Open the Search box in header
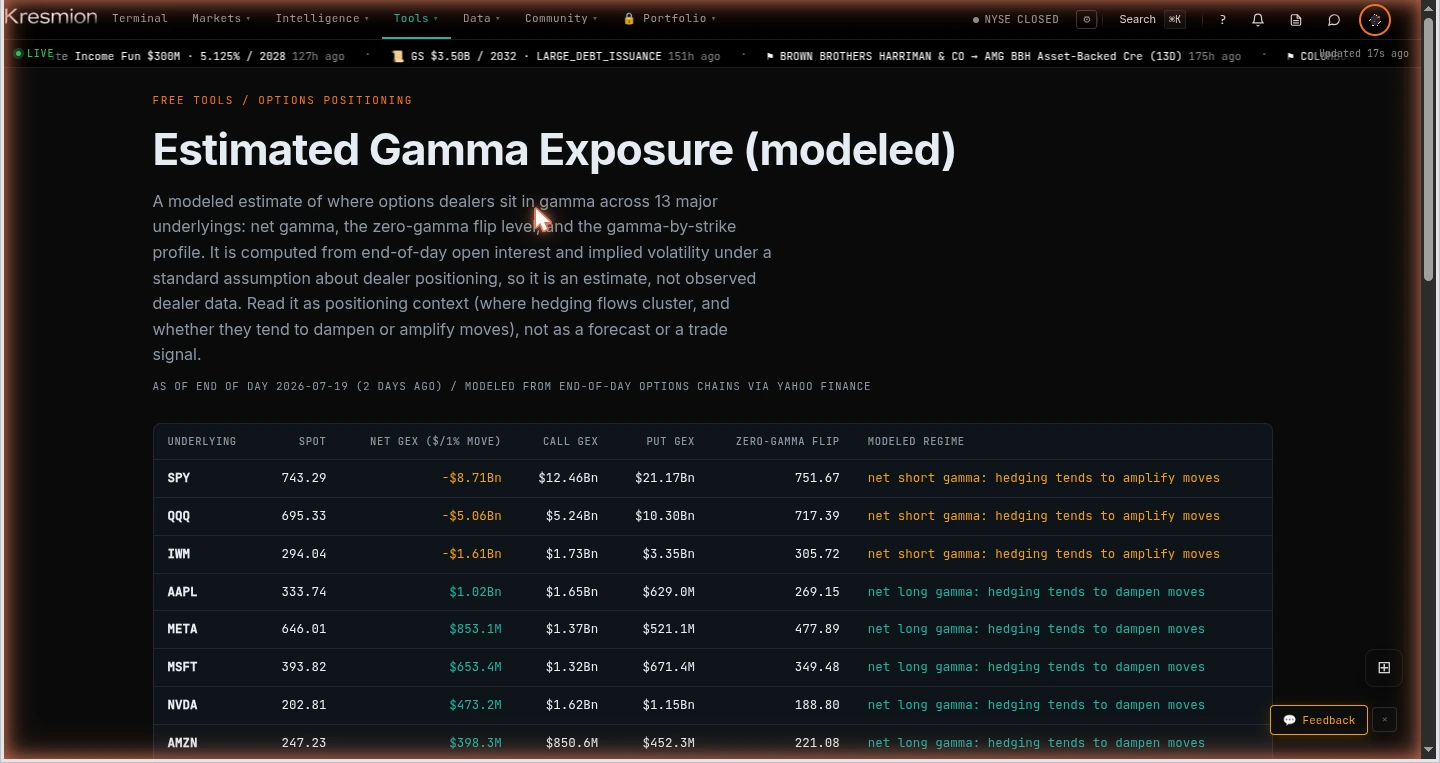Screen dimensions: 1440x763 [x=1151, y=19]
